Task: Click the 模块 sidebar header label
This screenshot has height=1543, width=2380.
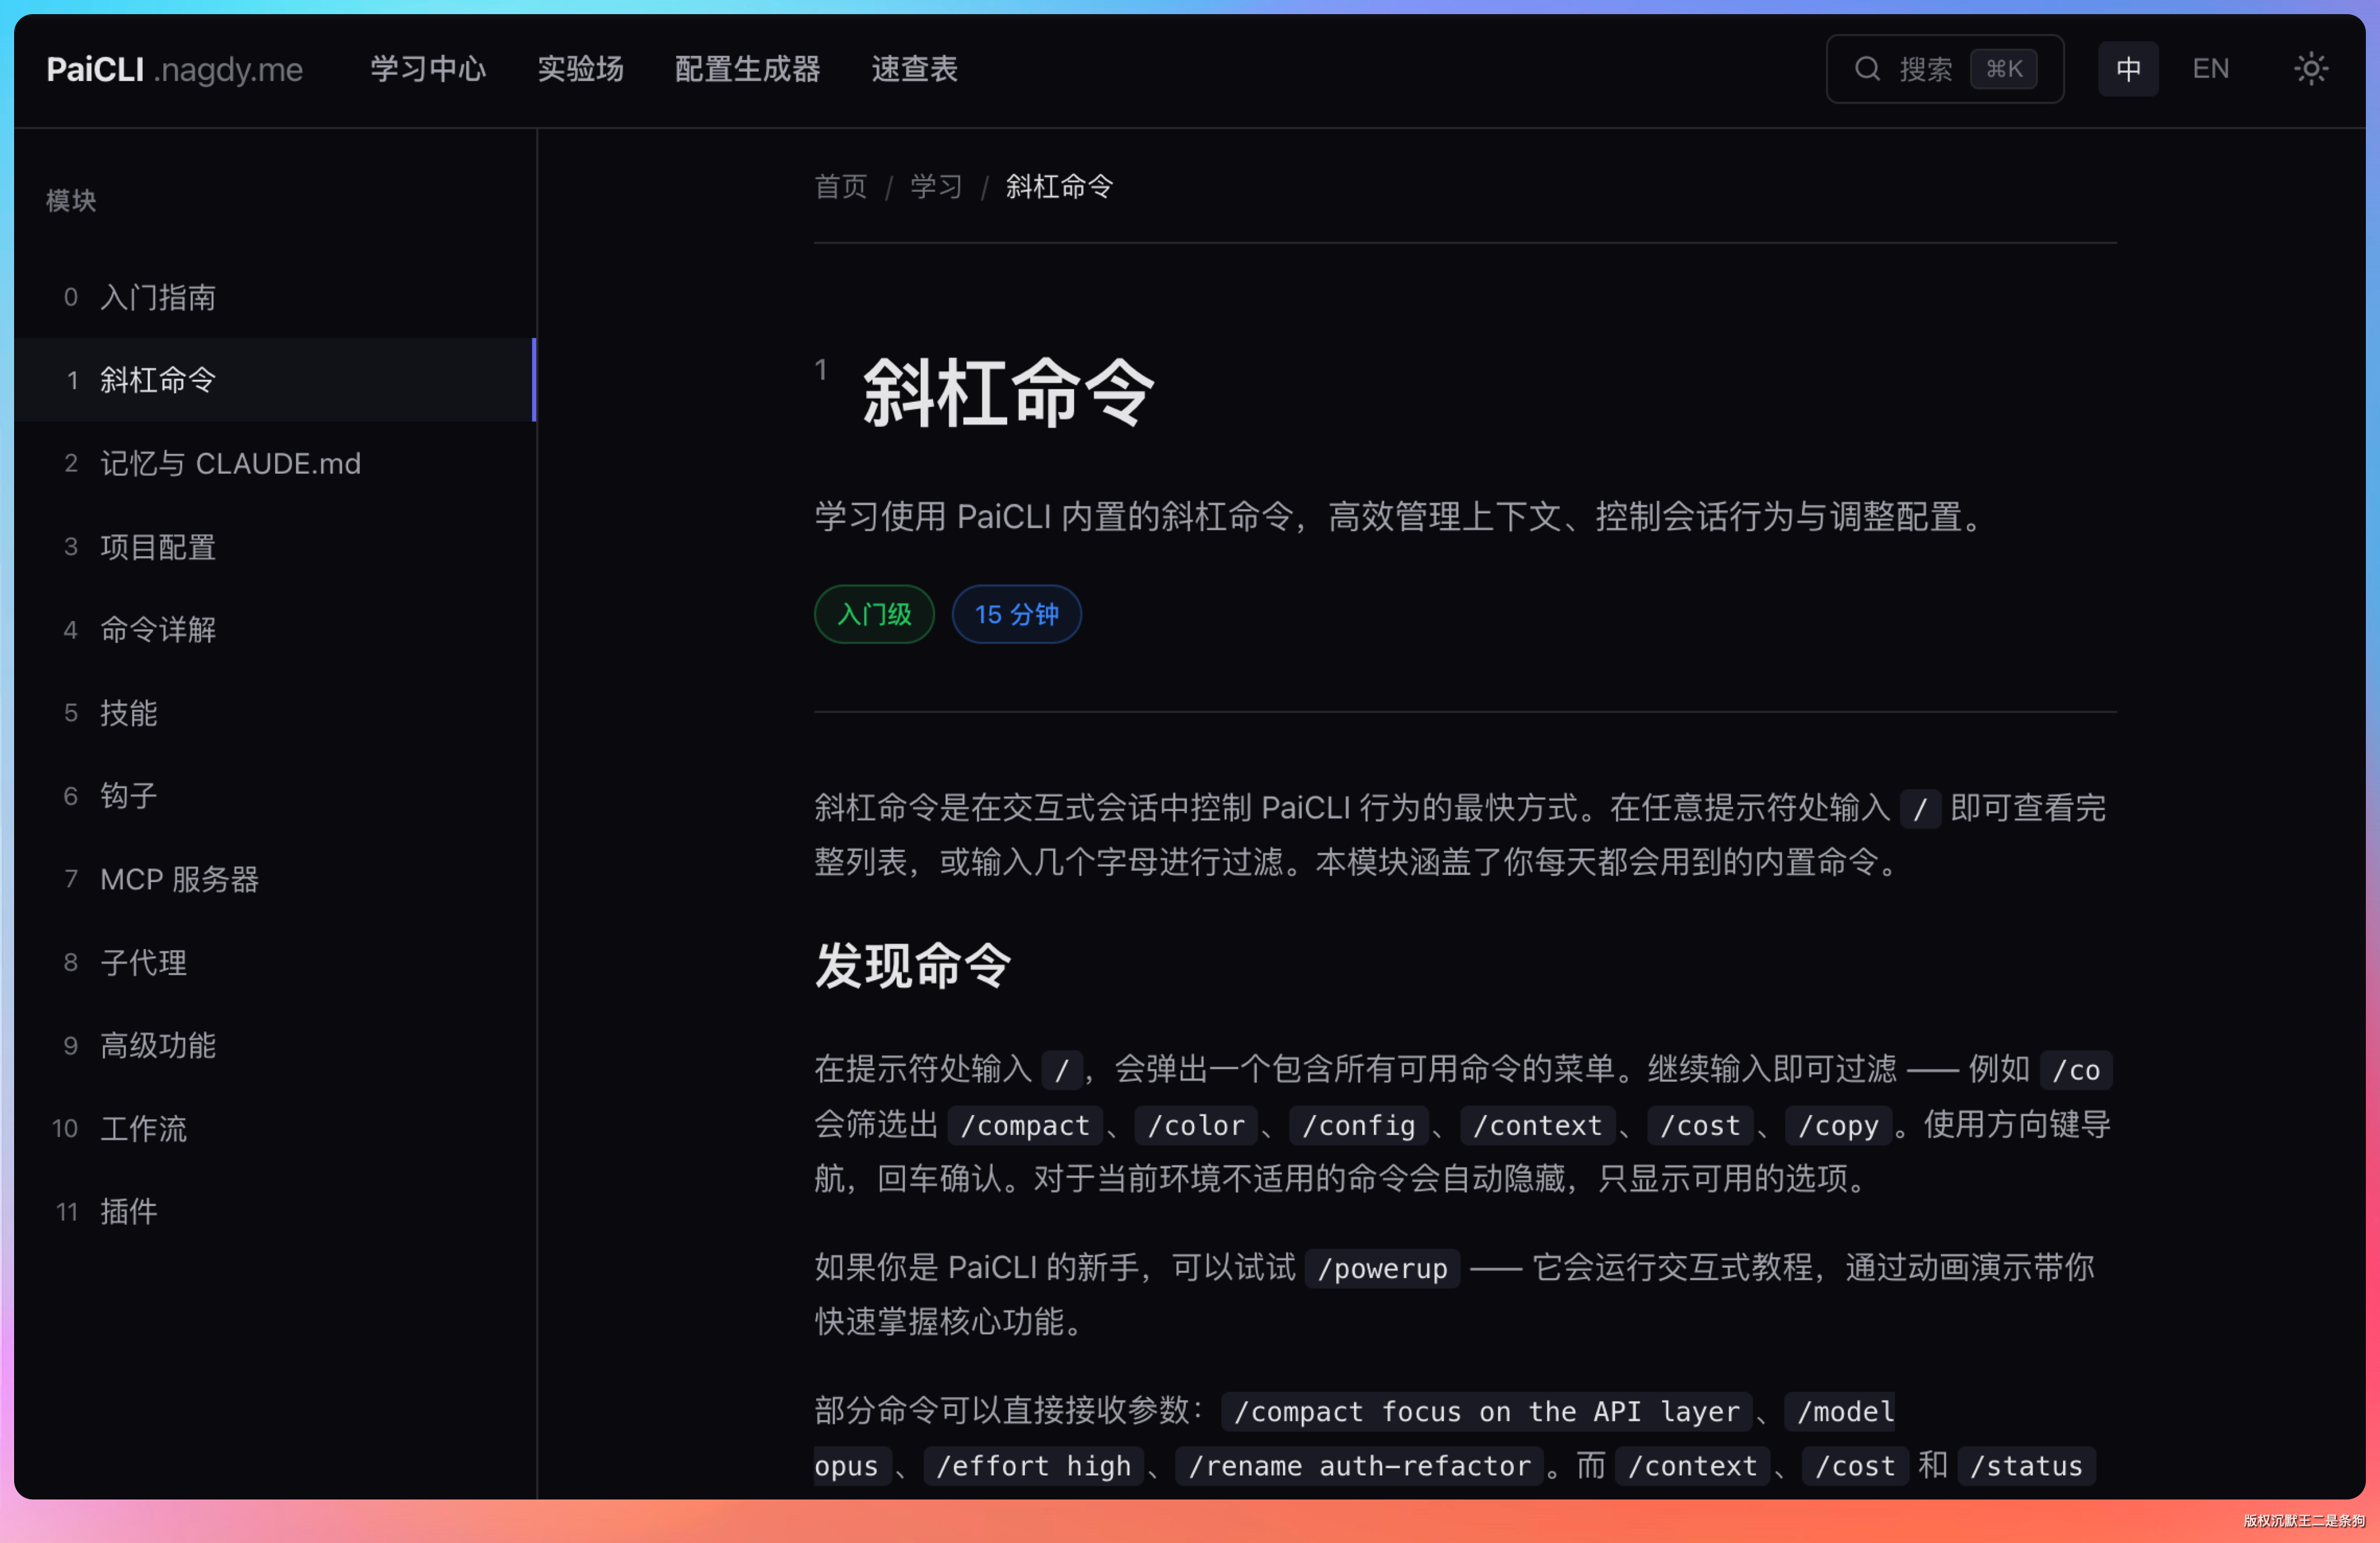Action: pos(71,200)
